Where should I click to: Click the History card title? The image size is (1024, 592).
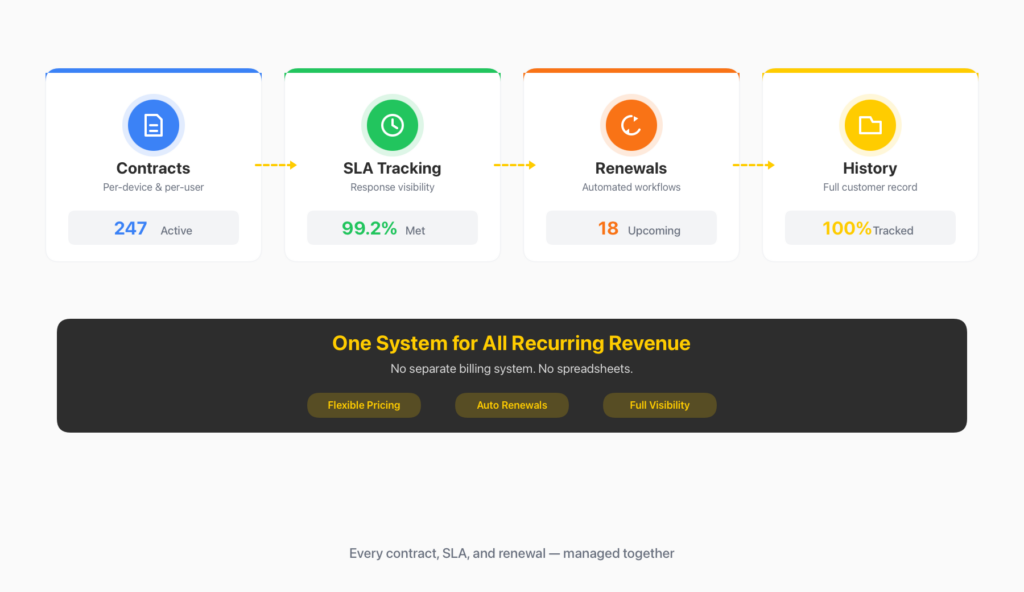click(870, 168)
